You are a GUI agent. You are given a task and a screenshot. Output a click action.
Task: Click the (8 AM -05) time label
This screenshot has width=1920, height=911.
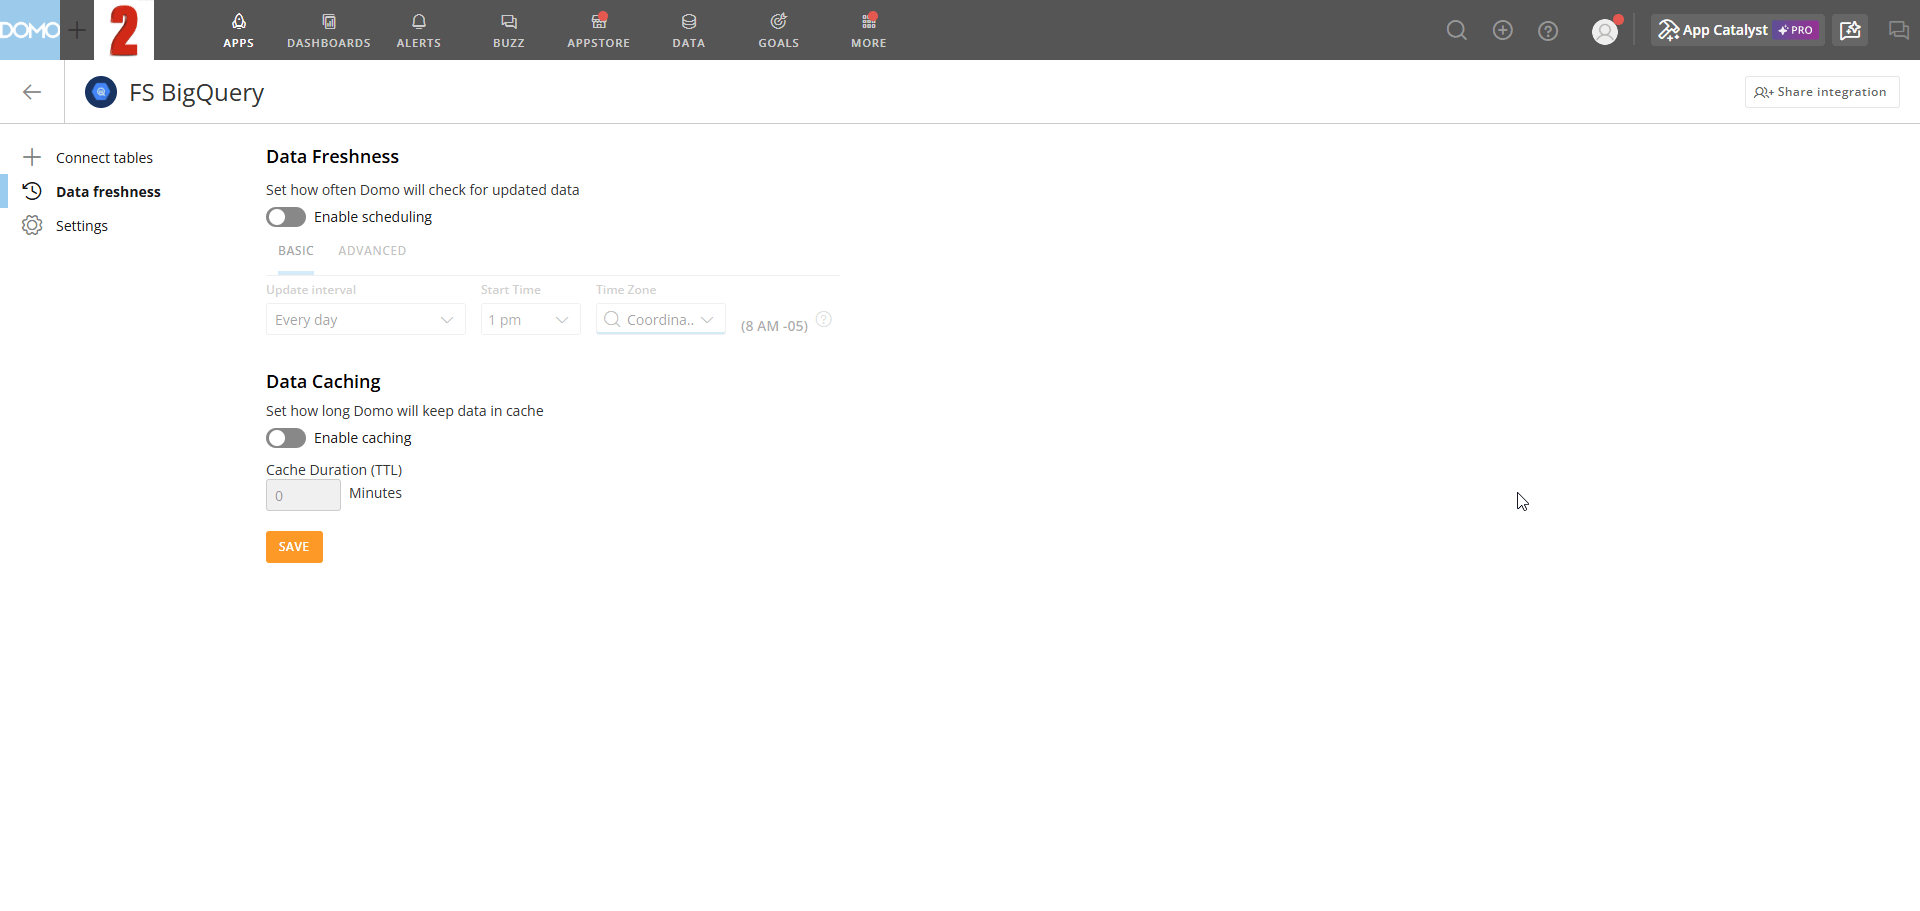click(x=774, y=326)
